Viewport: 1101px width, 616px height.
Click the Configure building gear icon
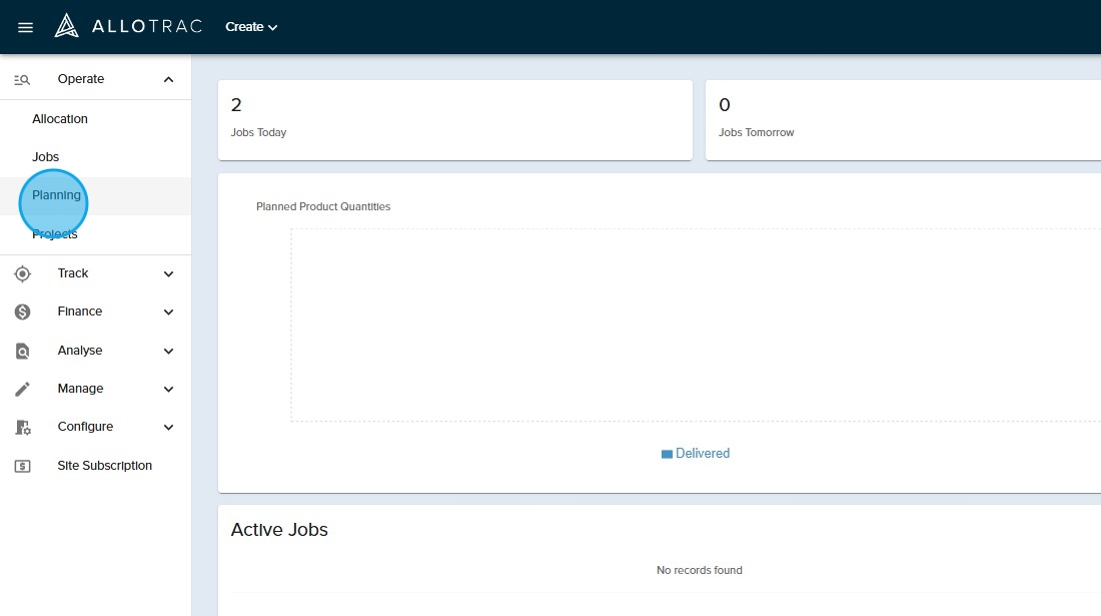[x=23, y=427]
